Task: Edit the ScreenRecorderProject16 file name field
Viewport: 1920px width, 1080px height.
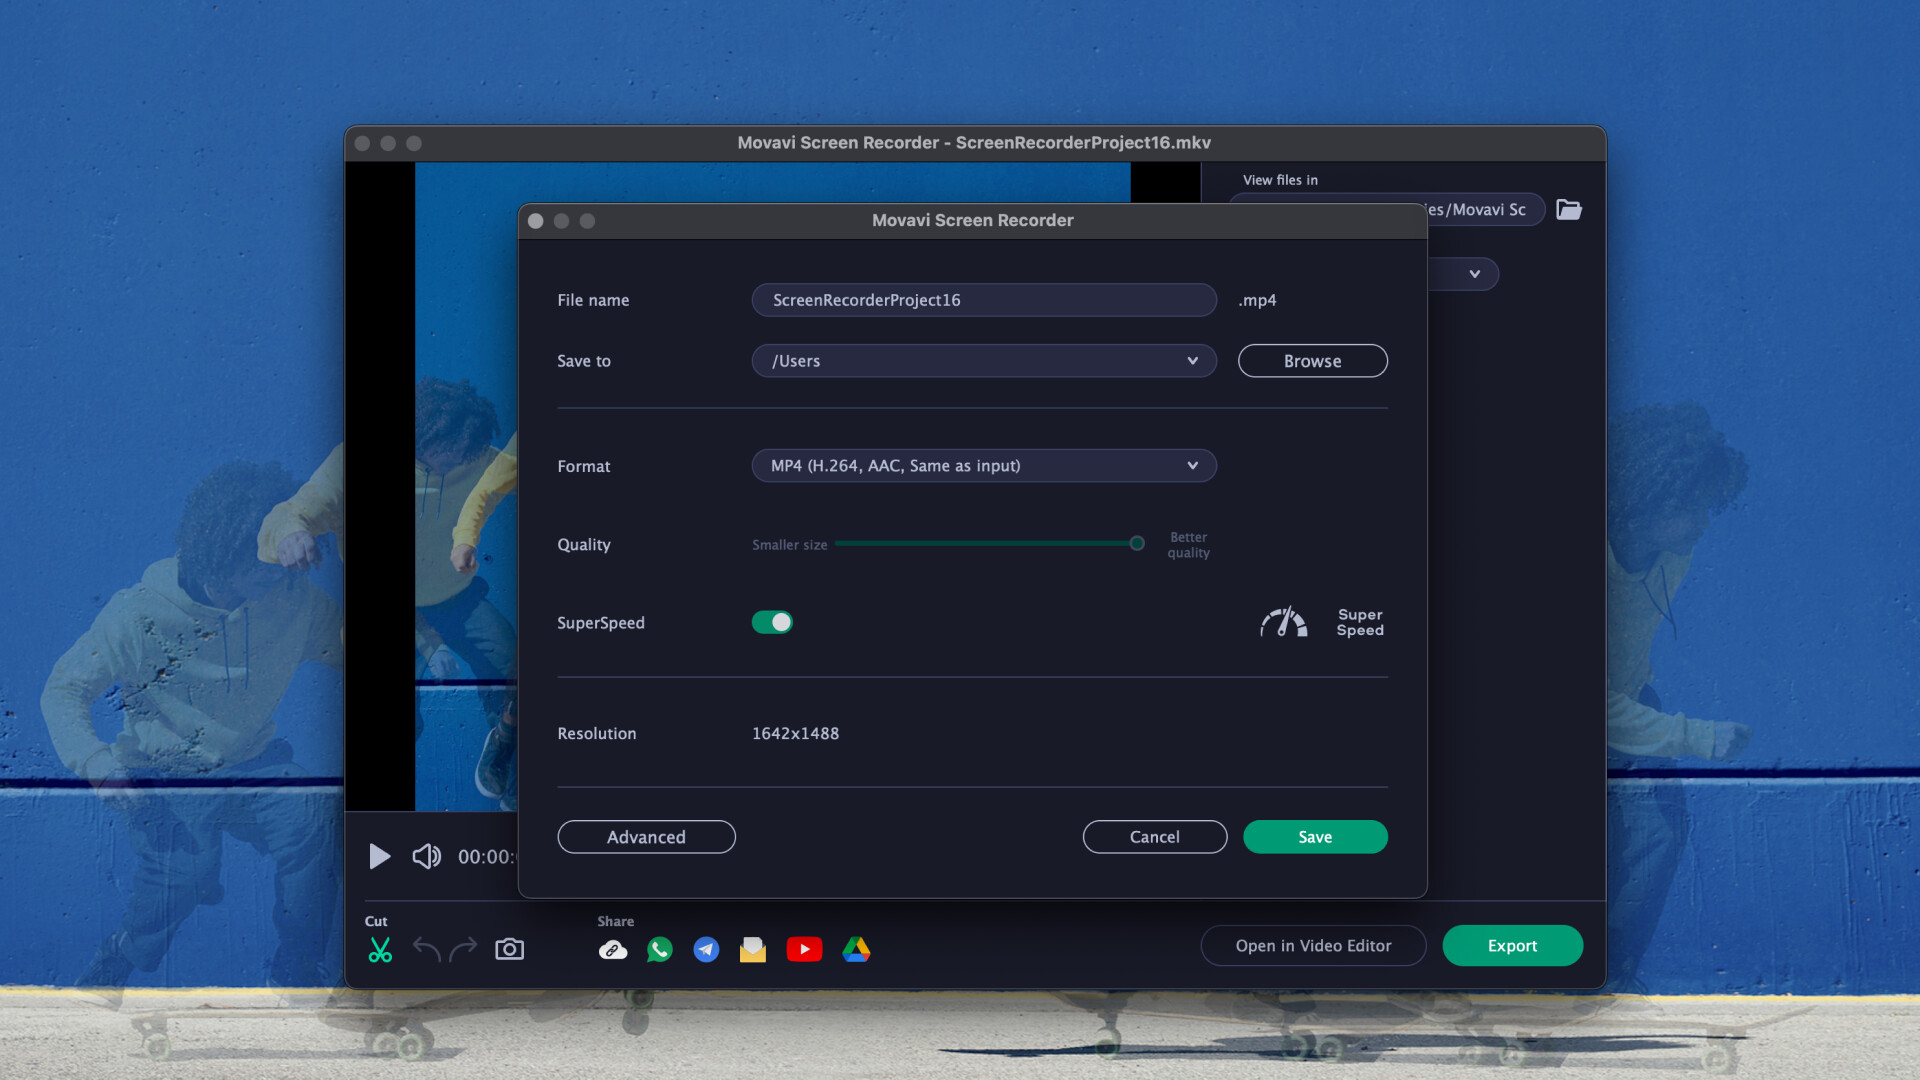Action: click(983, 299)
